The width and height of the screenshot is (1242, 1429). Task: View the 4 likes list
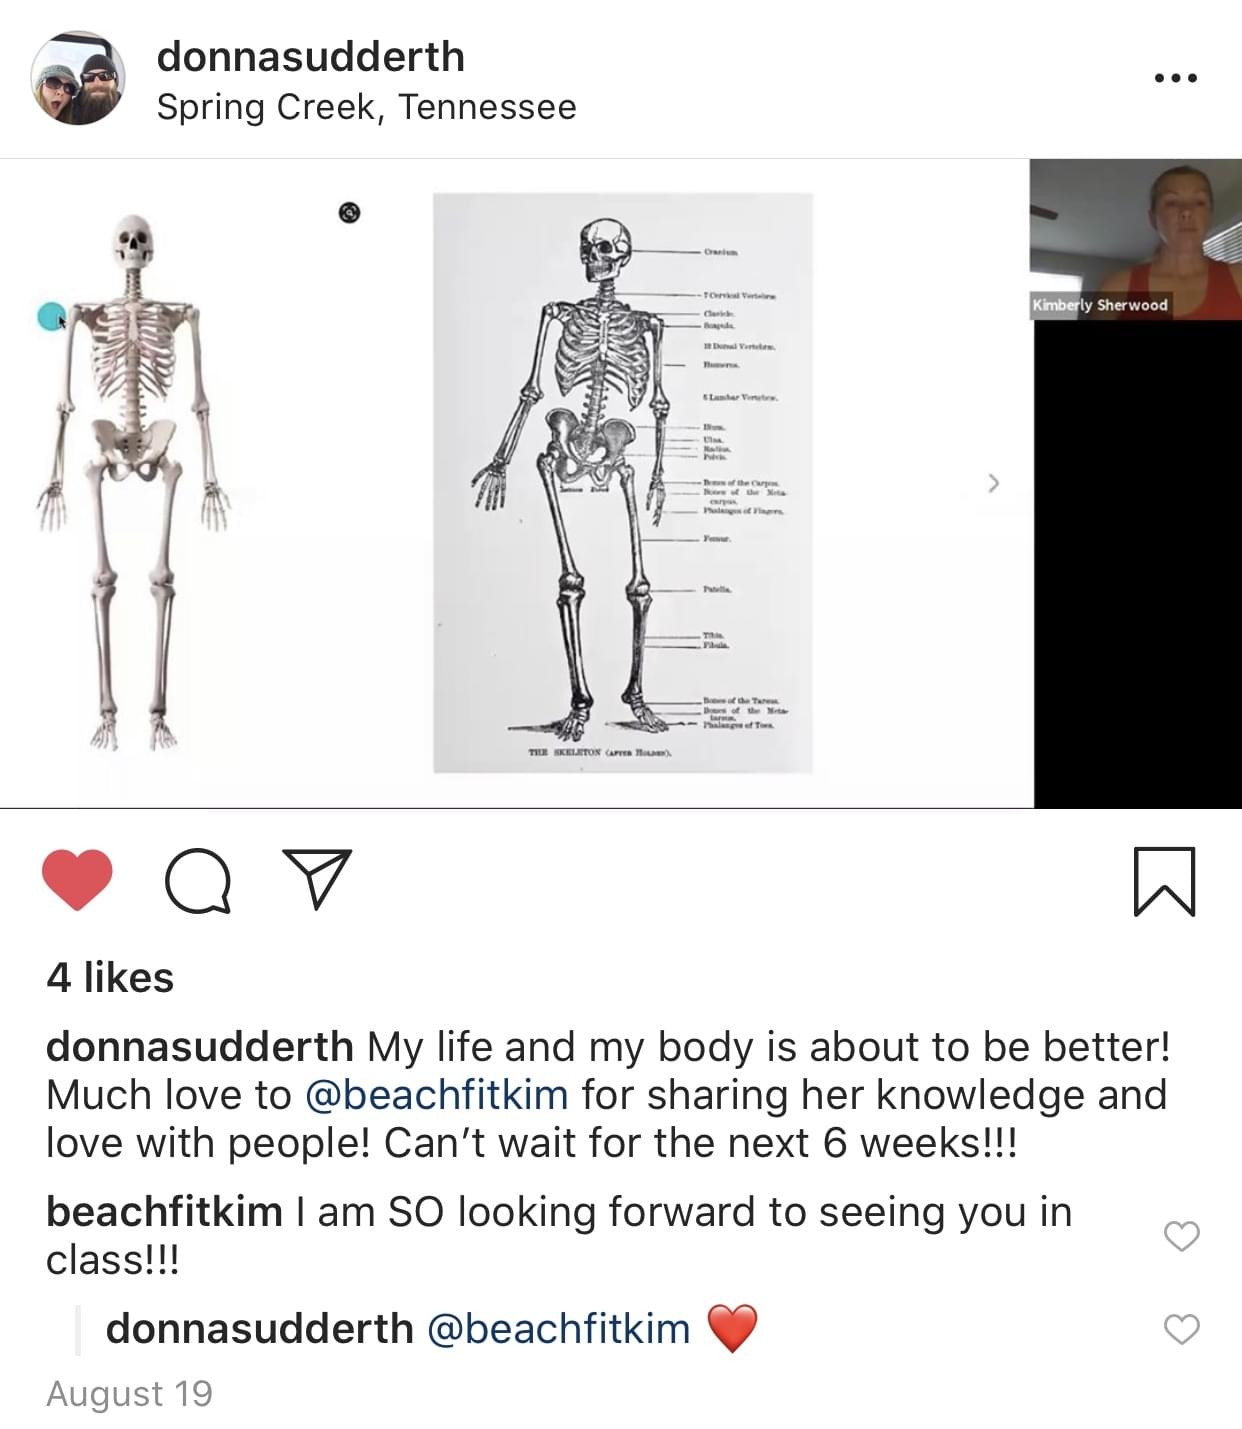click(x=110, y=977)
